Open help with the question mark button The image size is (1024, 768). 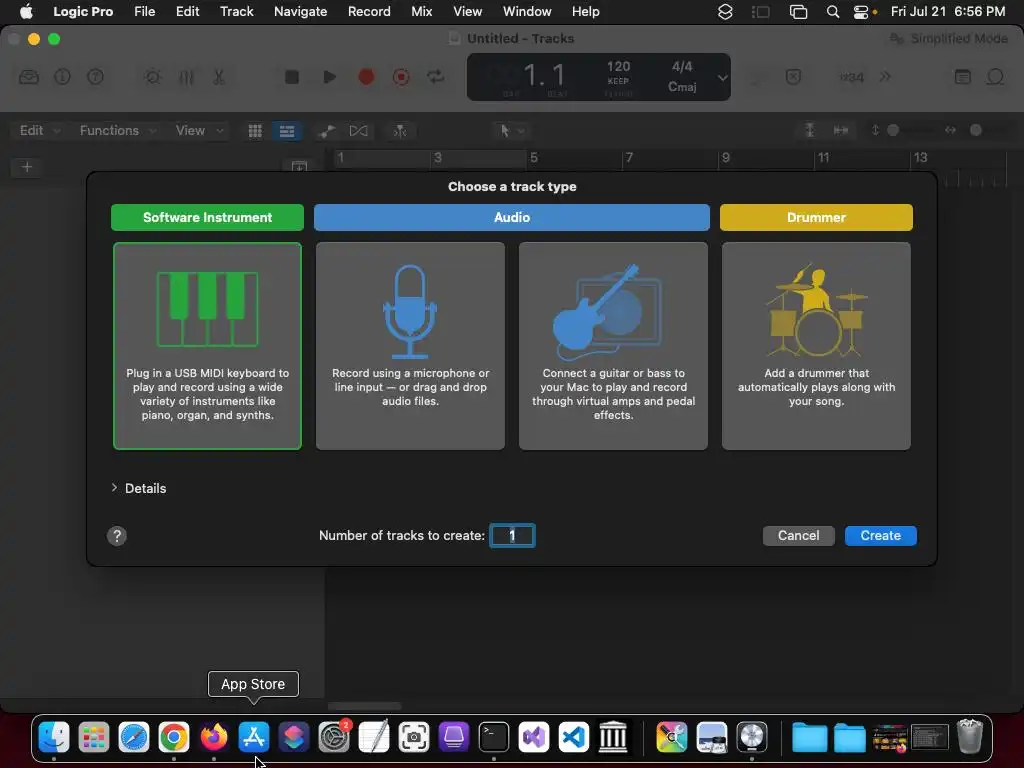point(117,536)
